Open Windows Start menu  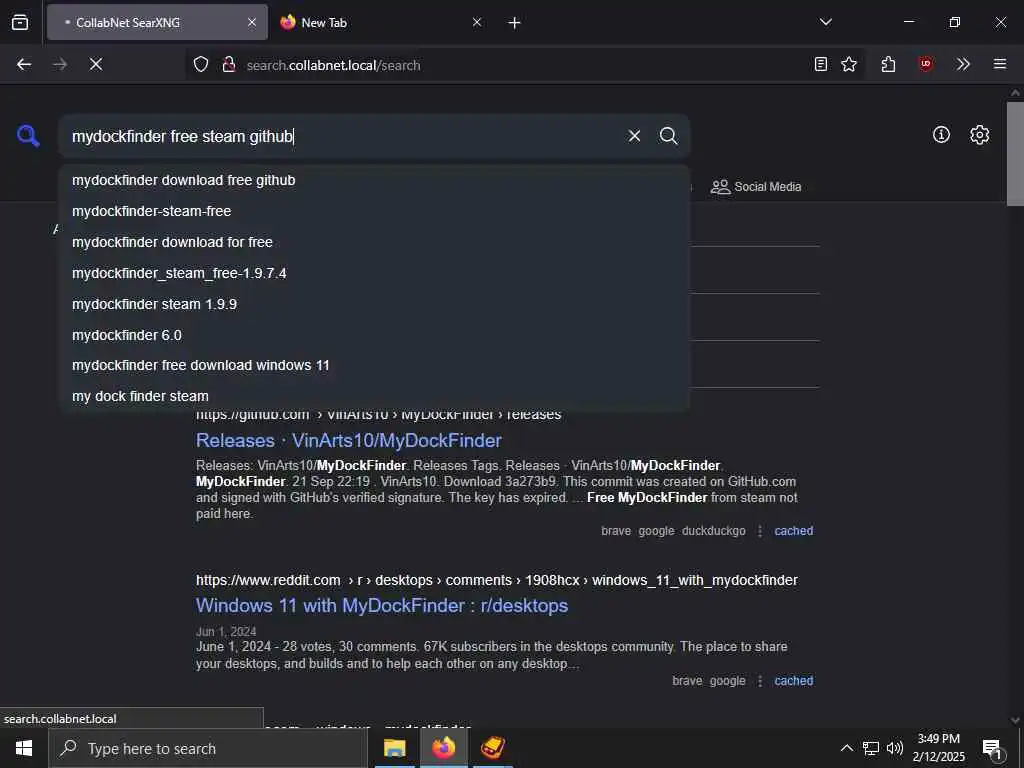pos(24,748)
